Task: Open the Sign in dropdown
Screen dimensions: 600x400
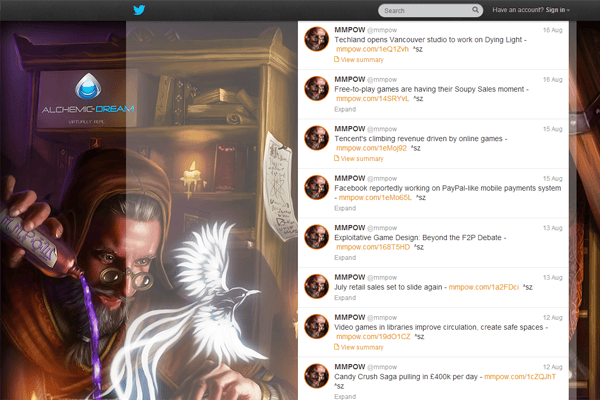Action: click(x=558, y=10)
